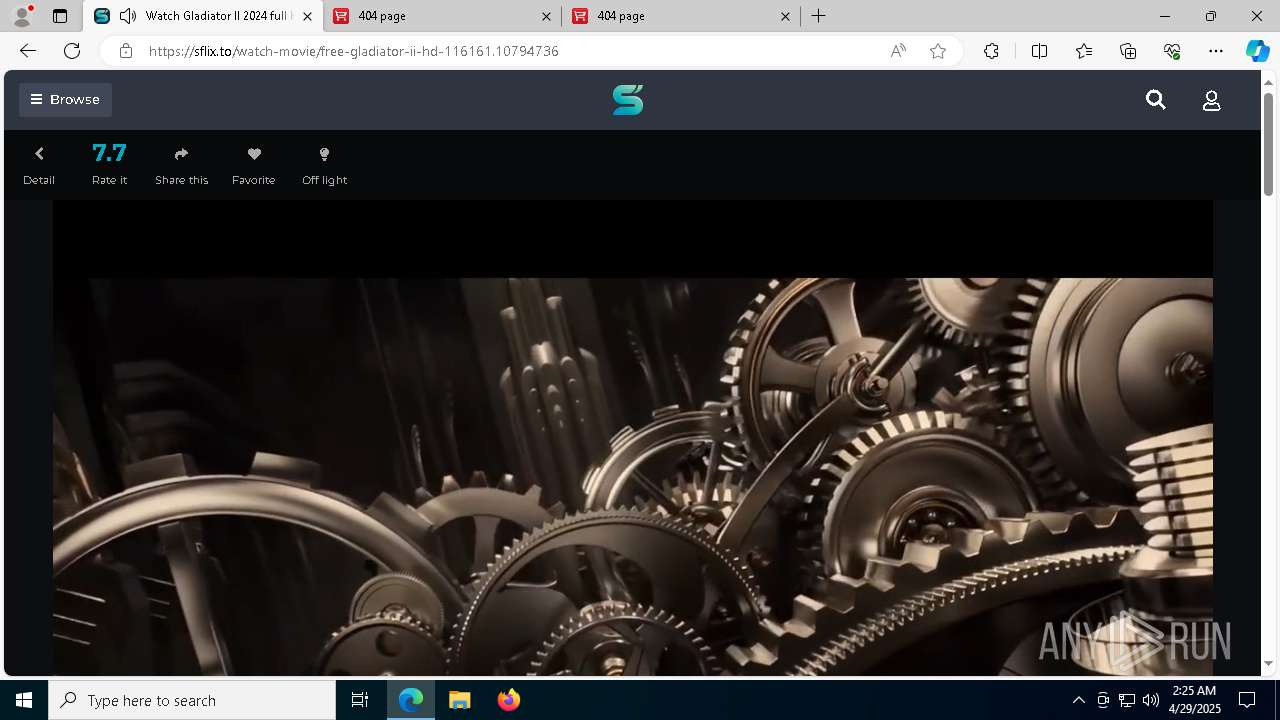The width and height of the screenshot is (1280, 720).
Task: Mute the Gladiator tab audio
Action: (128, 16)
